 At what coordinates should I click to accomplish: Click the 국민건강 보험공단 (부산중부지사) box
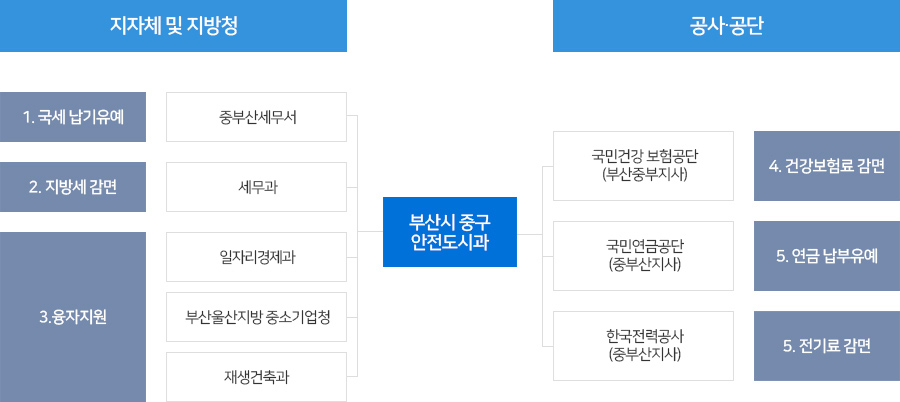click(x=643, y=166)
